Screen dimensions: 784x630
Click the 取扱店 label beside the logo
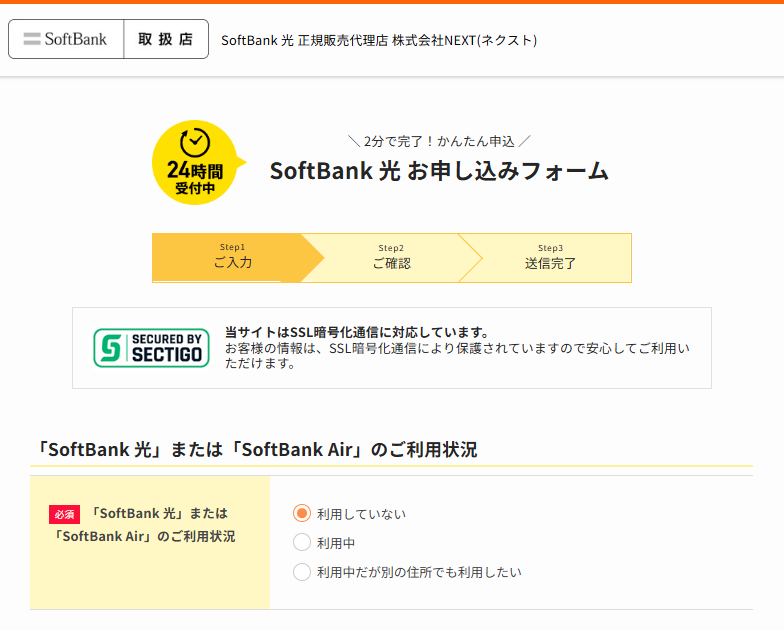click(x=166, y=39)
